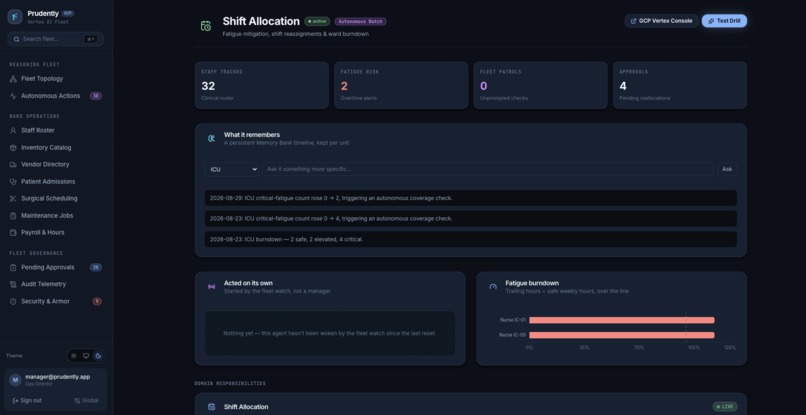Click the Shift Allocation calendar-clock header icon
Screen dimensions: 806x415
206,26
